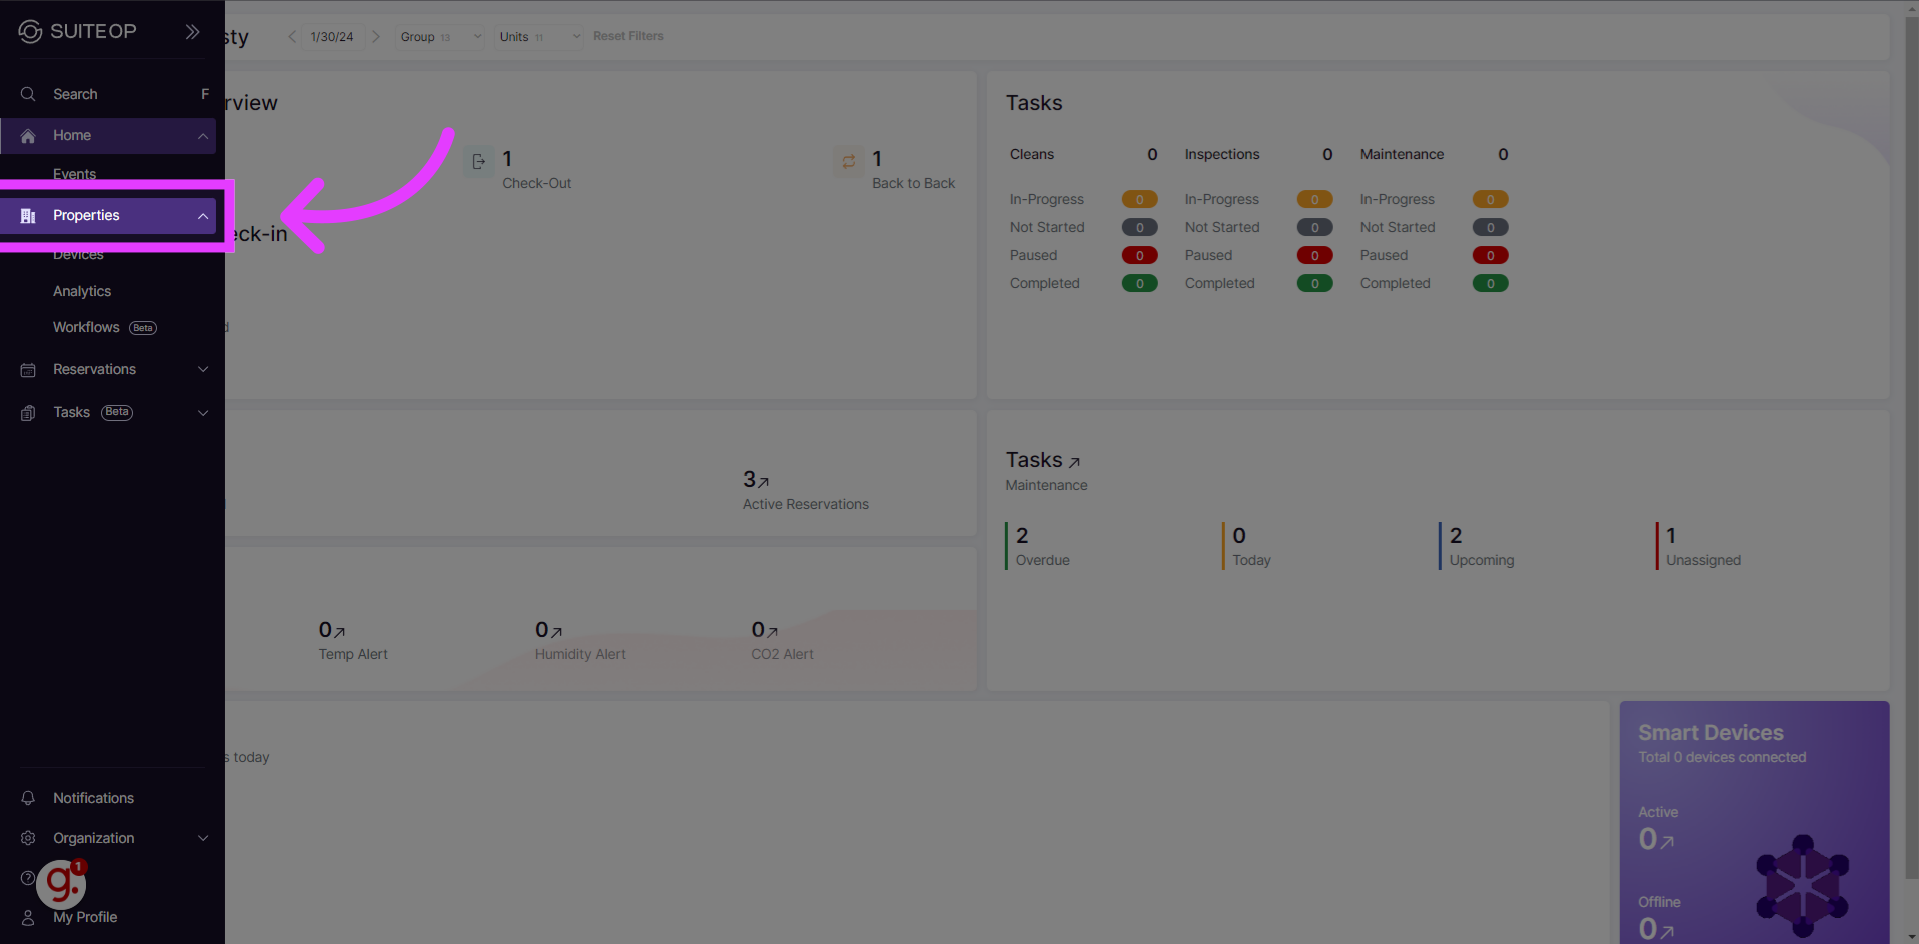This screenshot has height=944, width=1919.
Task: Collapse the Properties menu chevron
Action: 203,216
